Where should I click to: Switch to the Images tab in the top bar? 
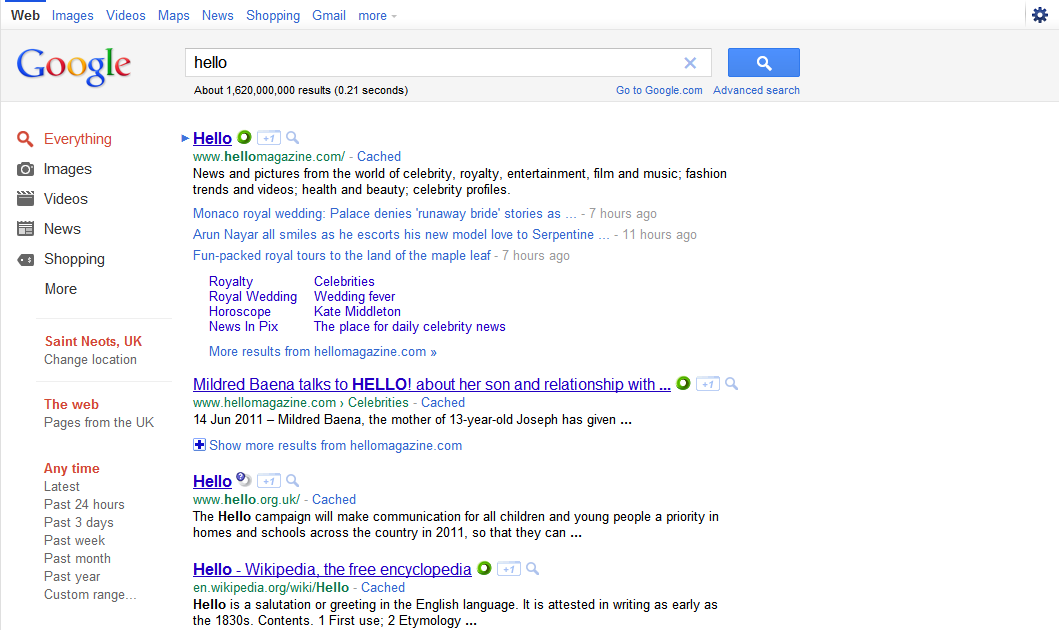coord(72,16)
